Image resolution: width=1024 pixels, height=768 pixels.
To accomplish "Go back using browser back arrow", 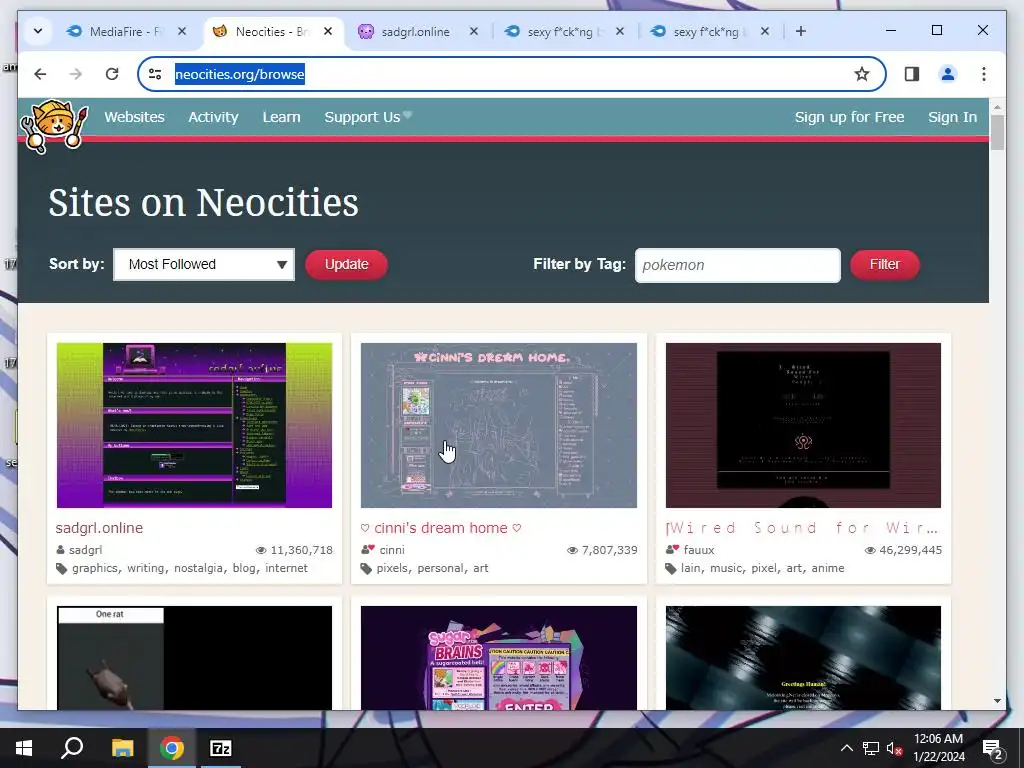I will [x=40, y=74].
